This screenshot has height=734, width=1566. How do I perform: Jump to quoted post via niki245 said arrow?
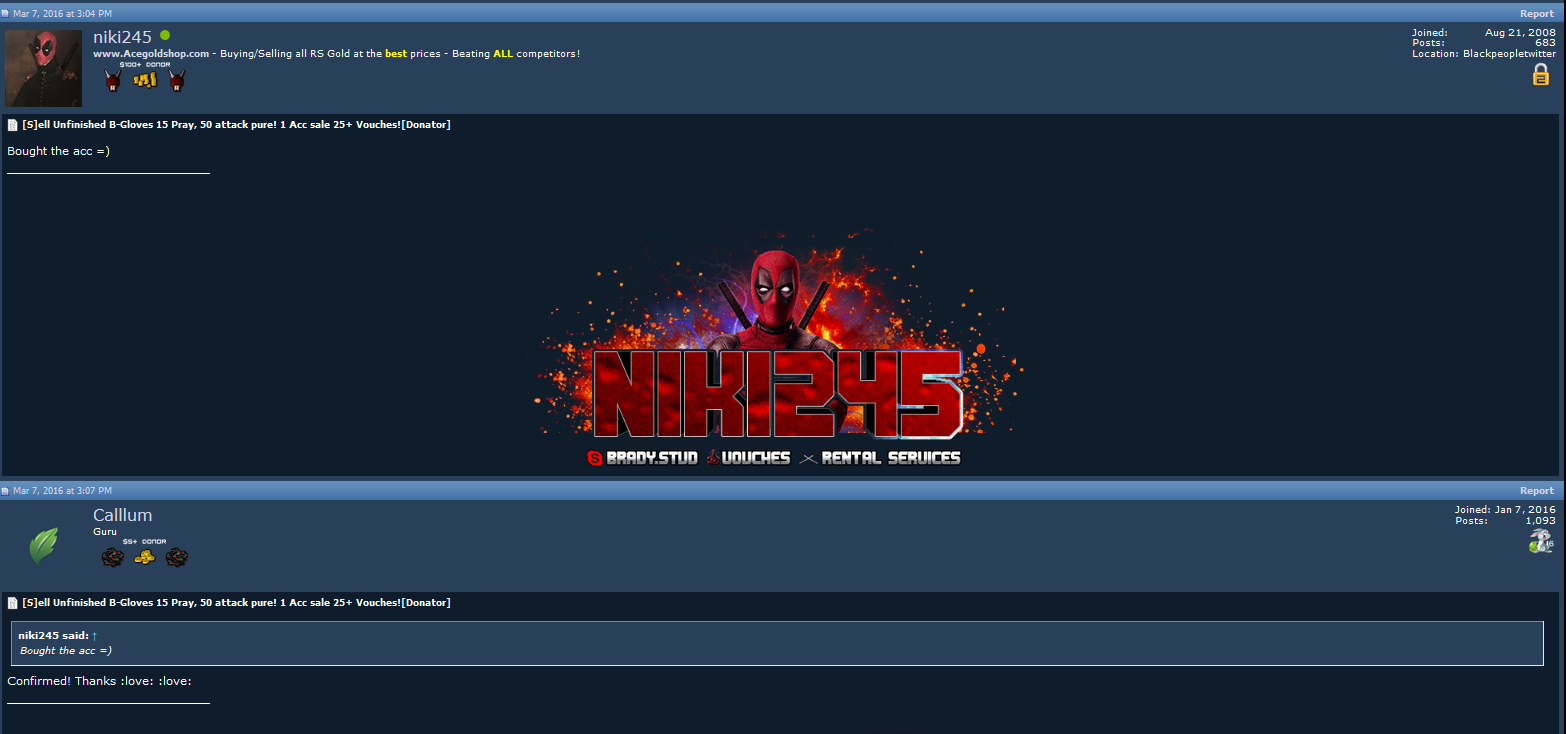94,636
